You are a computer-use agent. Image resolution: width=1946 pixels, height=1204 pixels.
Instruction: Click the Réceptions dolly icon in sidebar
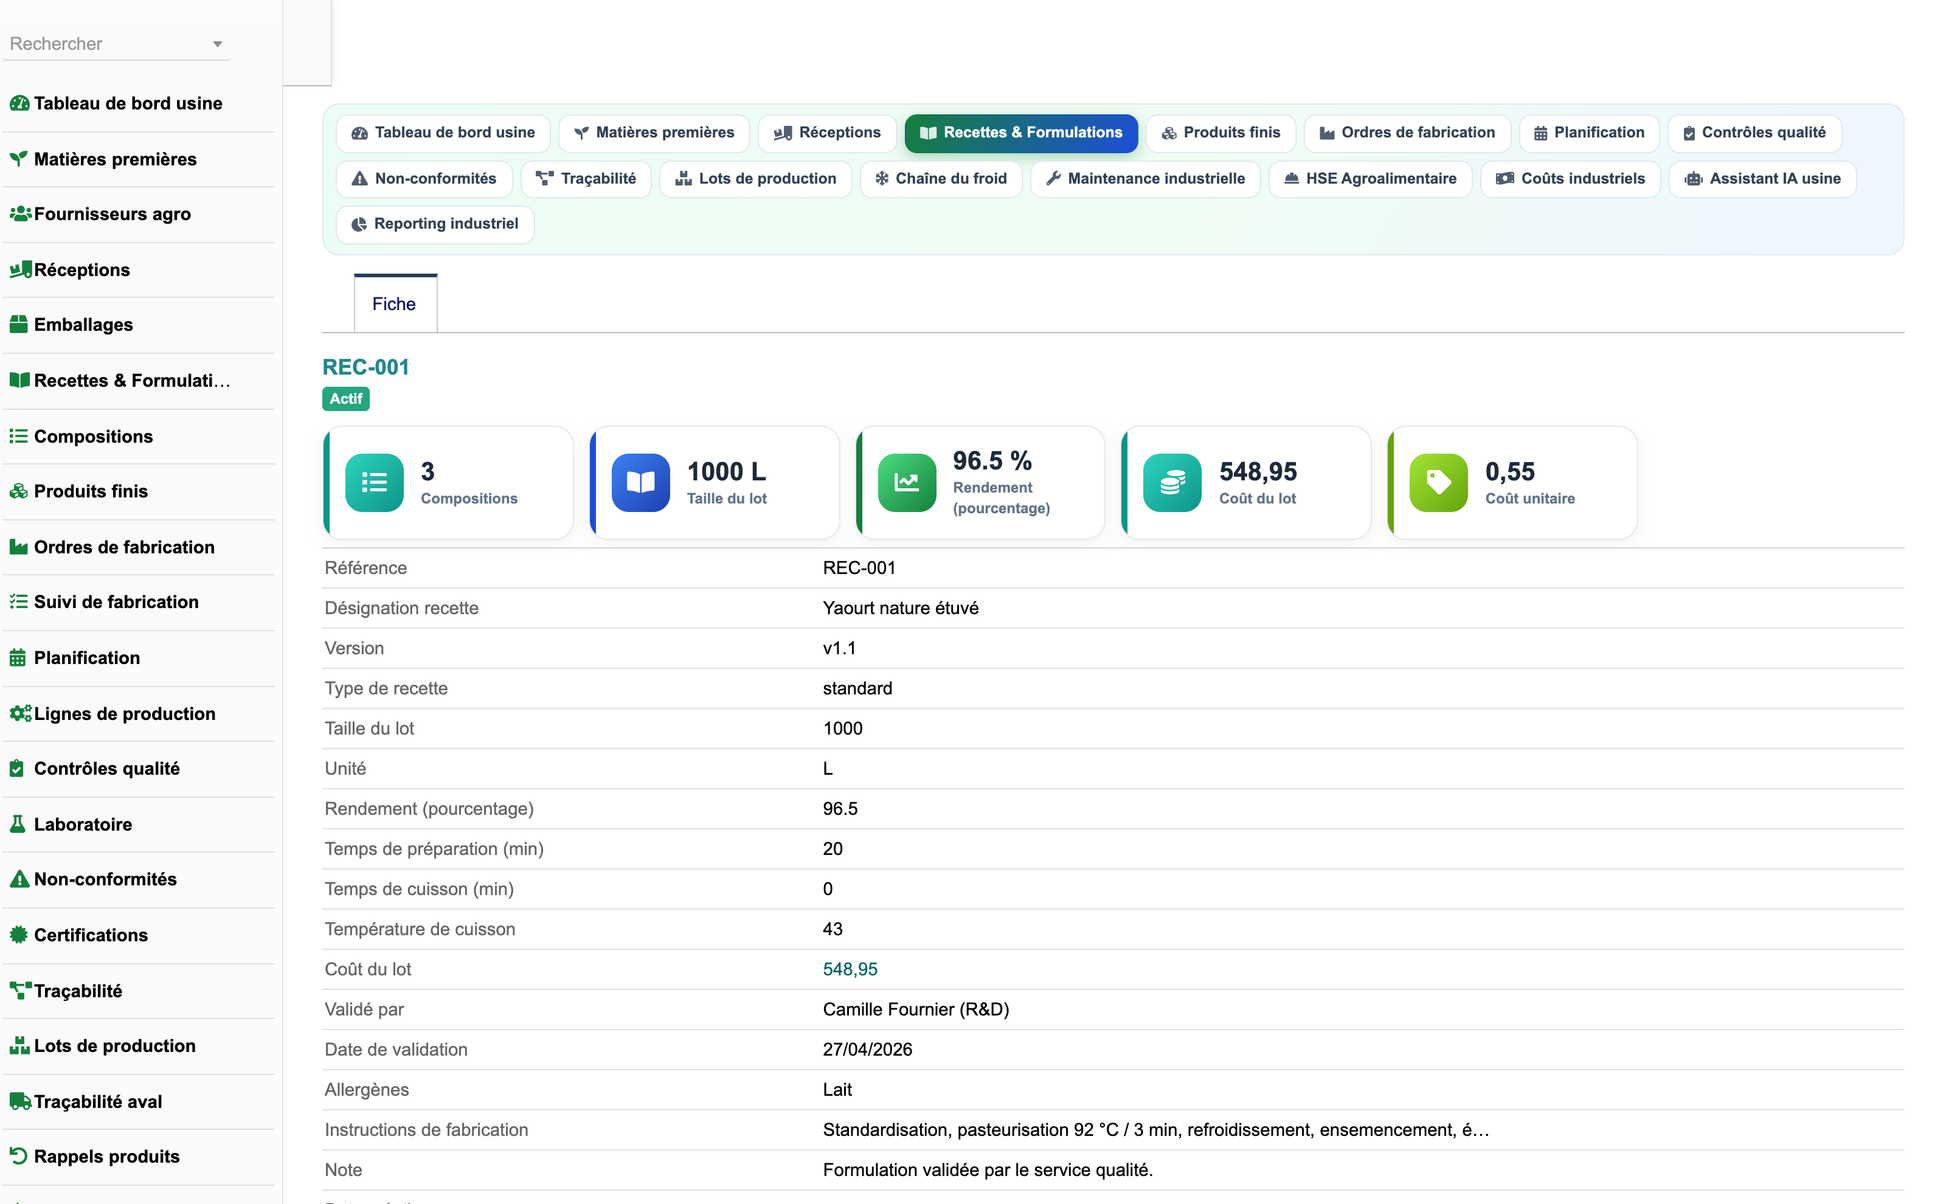(19, 270)
